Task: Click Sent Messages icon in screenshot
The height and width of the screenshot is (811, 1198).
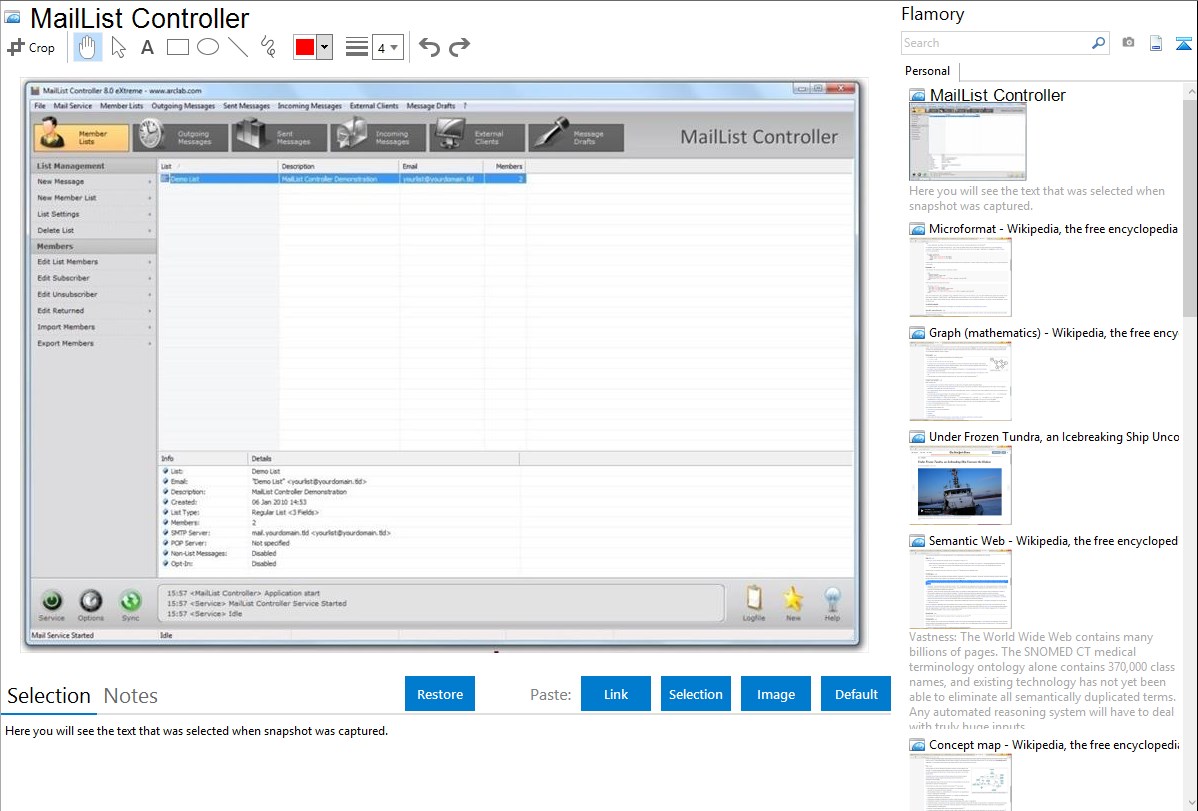Action: click(x=250, y=135)
